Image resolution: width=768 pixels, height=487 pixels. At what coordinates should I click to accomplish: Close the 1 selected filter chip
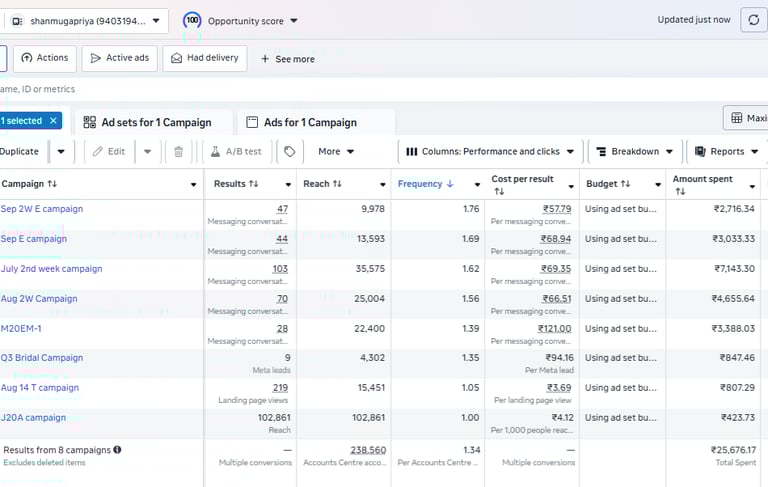(x=53, y=121)
